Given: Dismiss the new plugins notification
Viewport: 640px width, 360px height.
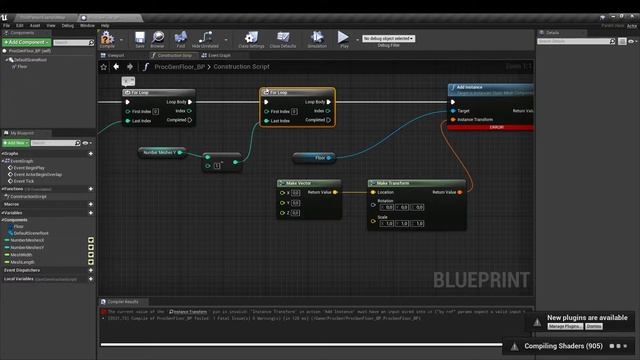Looking at the screenshot, I should point(594,327).
